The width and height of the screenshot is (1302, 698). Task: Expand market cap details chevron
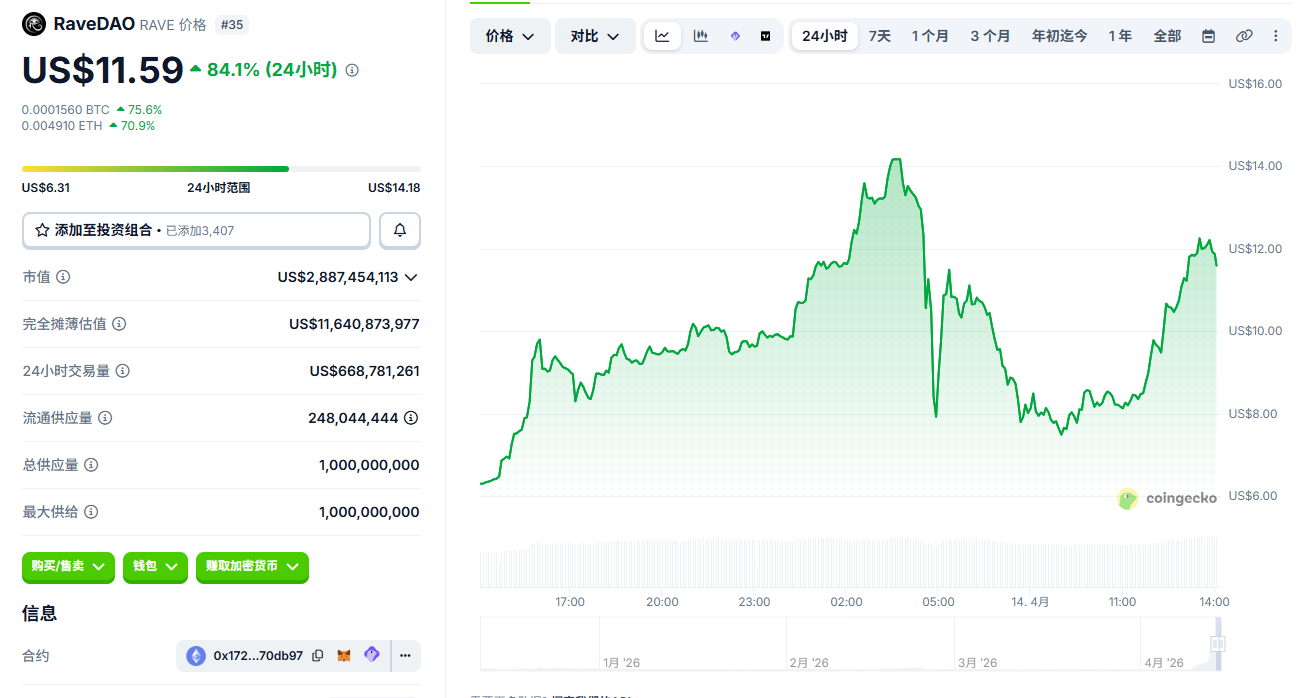(x=411, y=277)
